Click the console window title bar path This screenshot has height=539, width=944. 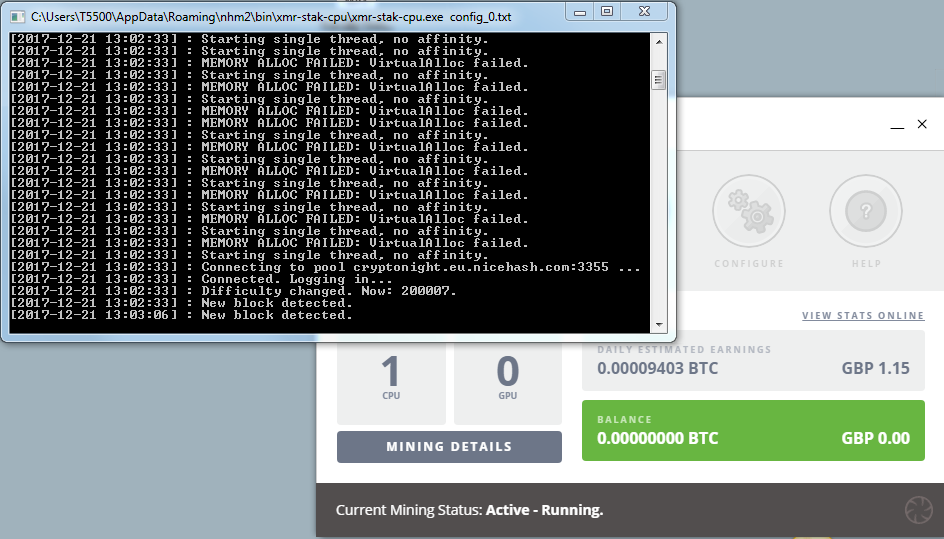pyautogui.click(x=271, y=17)
